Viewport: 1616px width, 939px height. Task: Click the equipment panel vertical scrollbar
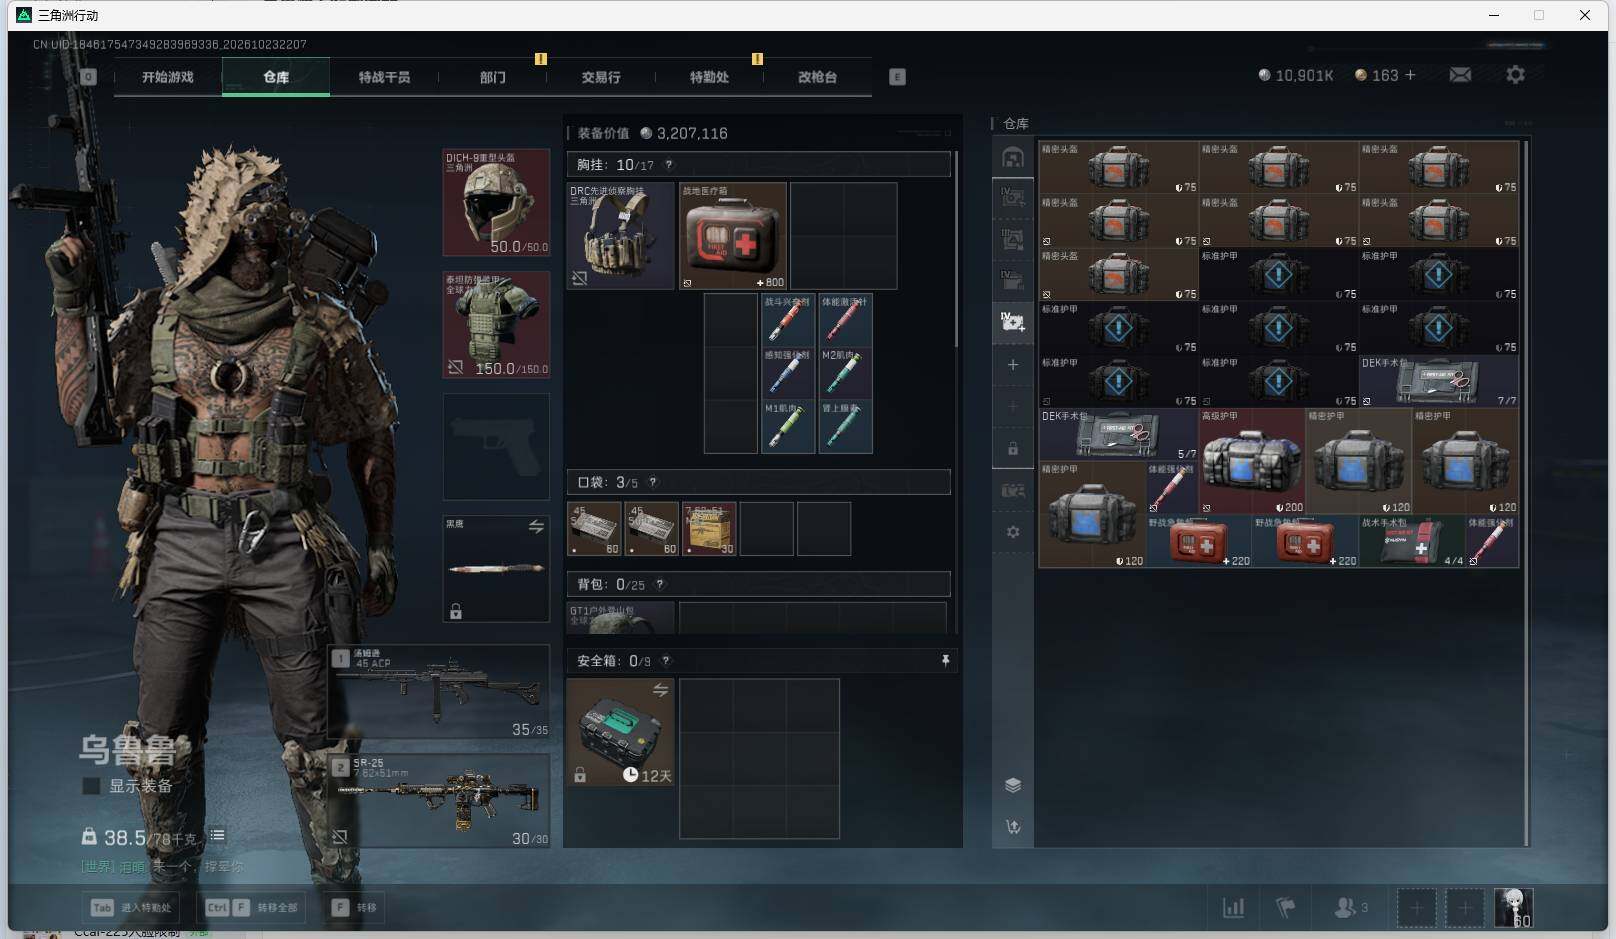tap(957, 250)
